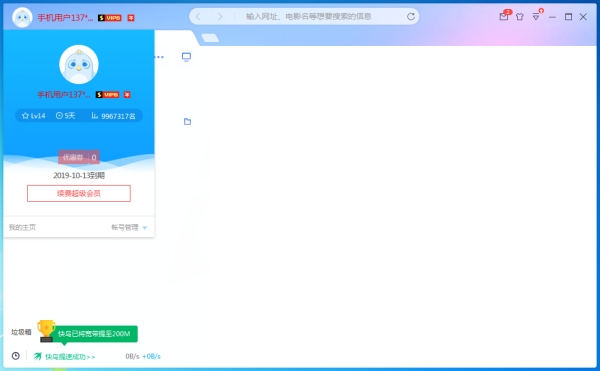This screenshot has height=371, width=600.
Task: Click the title-bar bird avatar
Action: pos(22,17)
